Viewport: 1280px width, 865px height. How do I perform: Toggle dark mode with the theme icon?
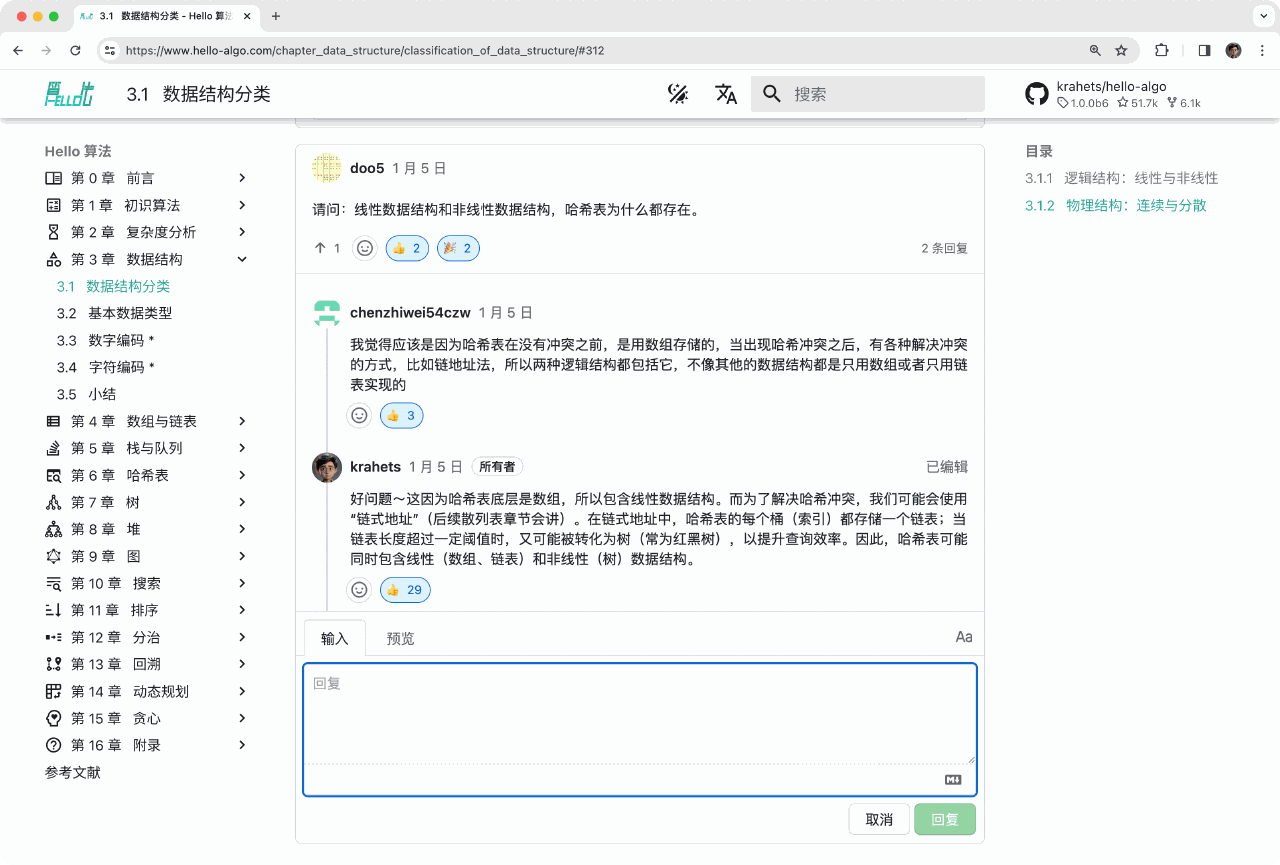click(x=679, y=93)
